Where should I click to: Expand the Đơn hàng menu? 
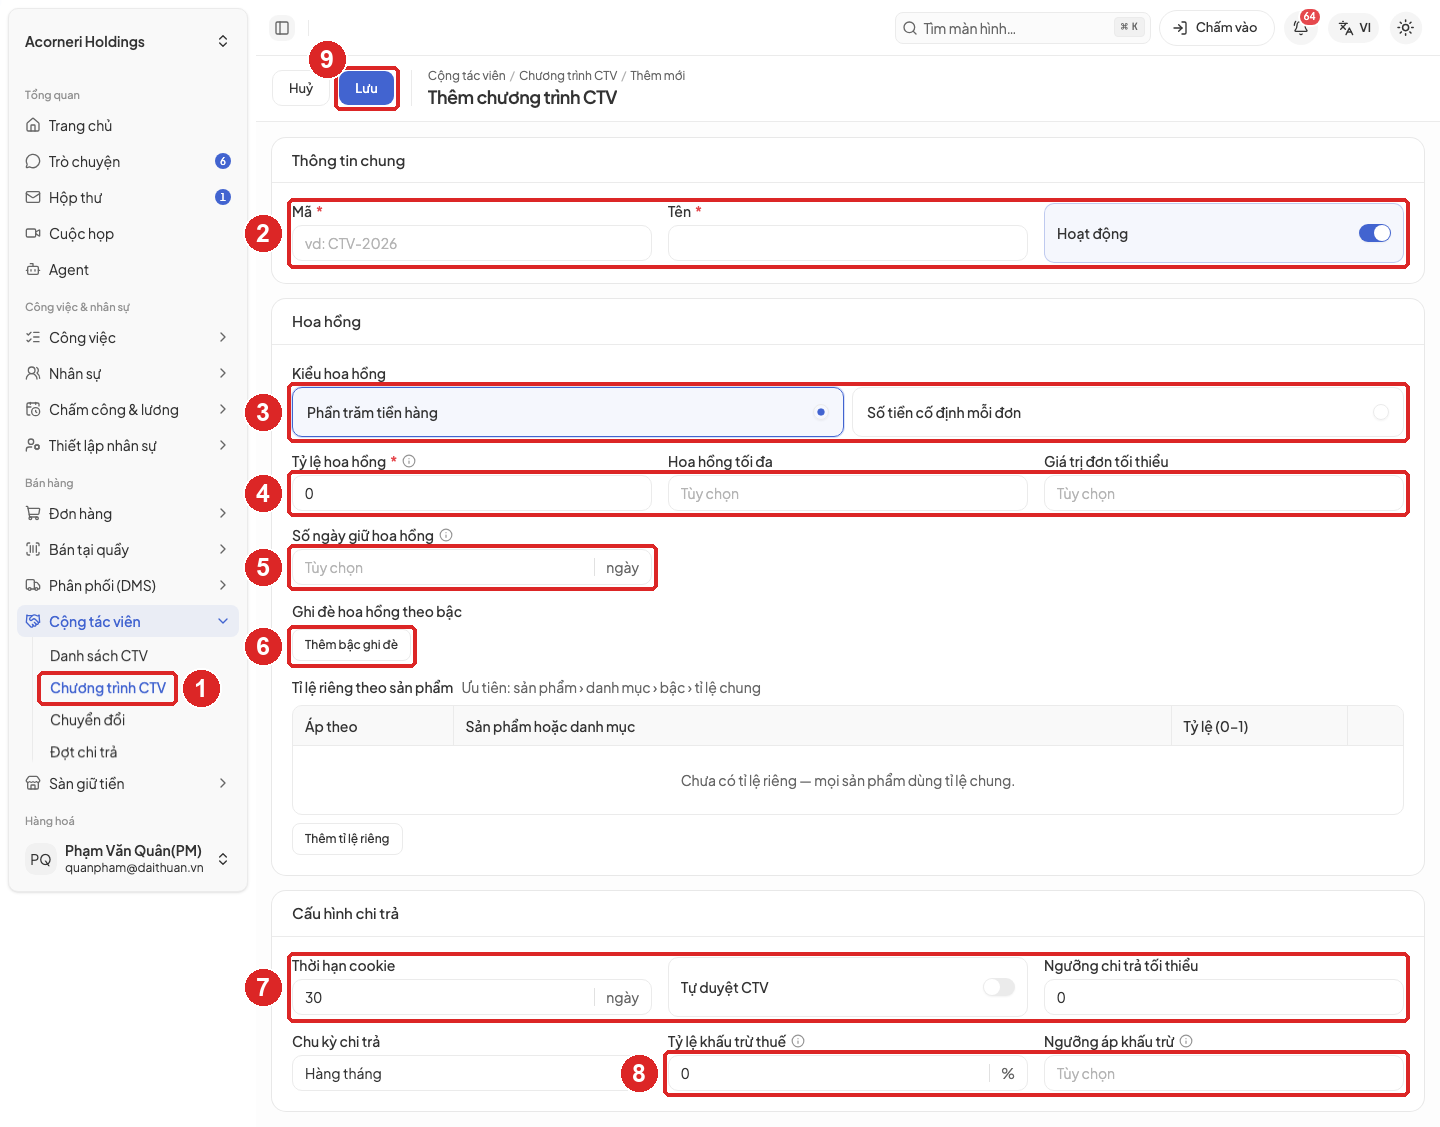(128, 513)
